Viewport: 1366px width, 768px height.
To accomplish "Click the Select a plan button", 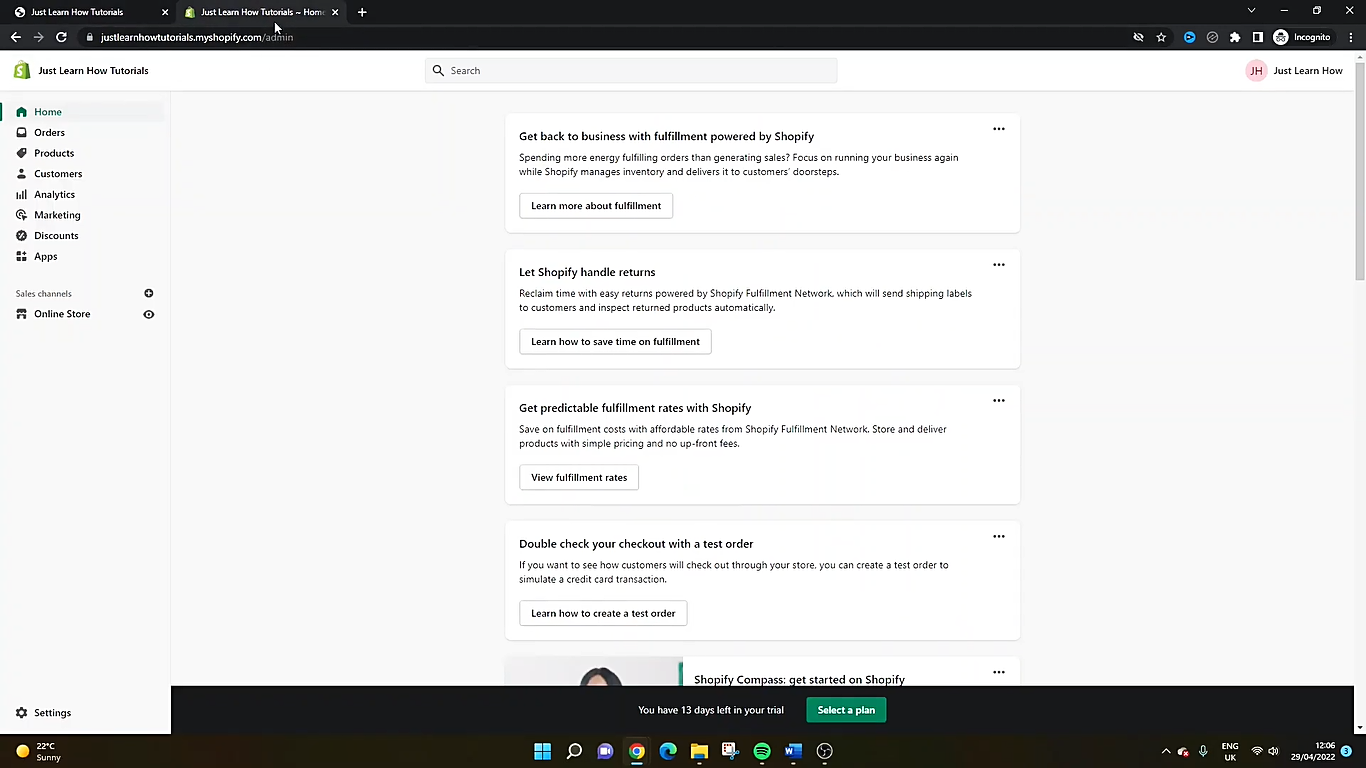I will [x=846, y=710].
